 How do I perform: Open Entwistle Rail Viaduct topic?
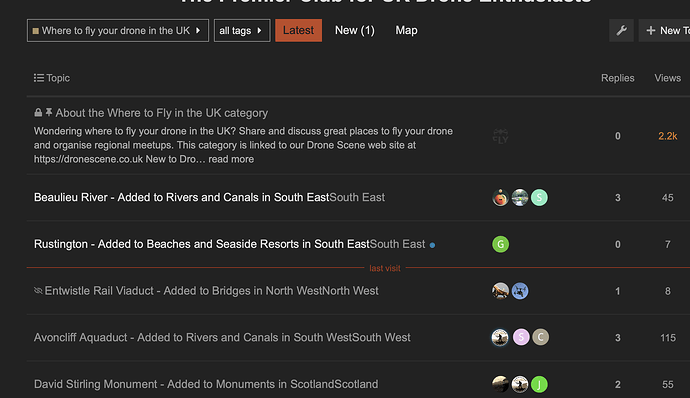coord(183,291)
